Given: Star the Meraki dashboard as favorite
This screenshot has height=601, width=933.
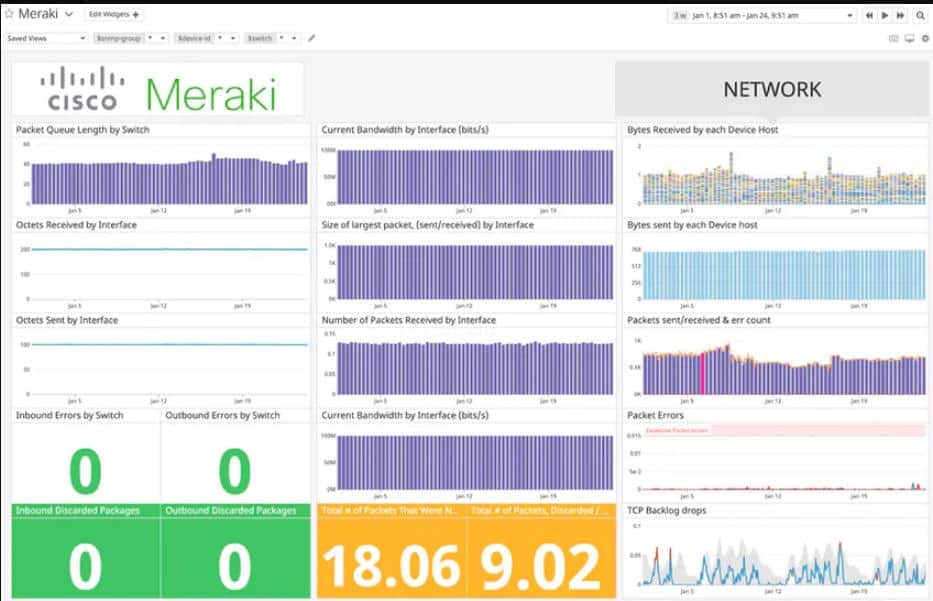Looking at the screenshot, I should [x=8, y=14].
